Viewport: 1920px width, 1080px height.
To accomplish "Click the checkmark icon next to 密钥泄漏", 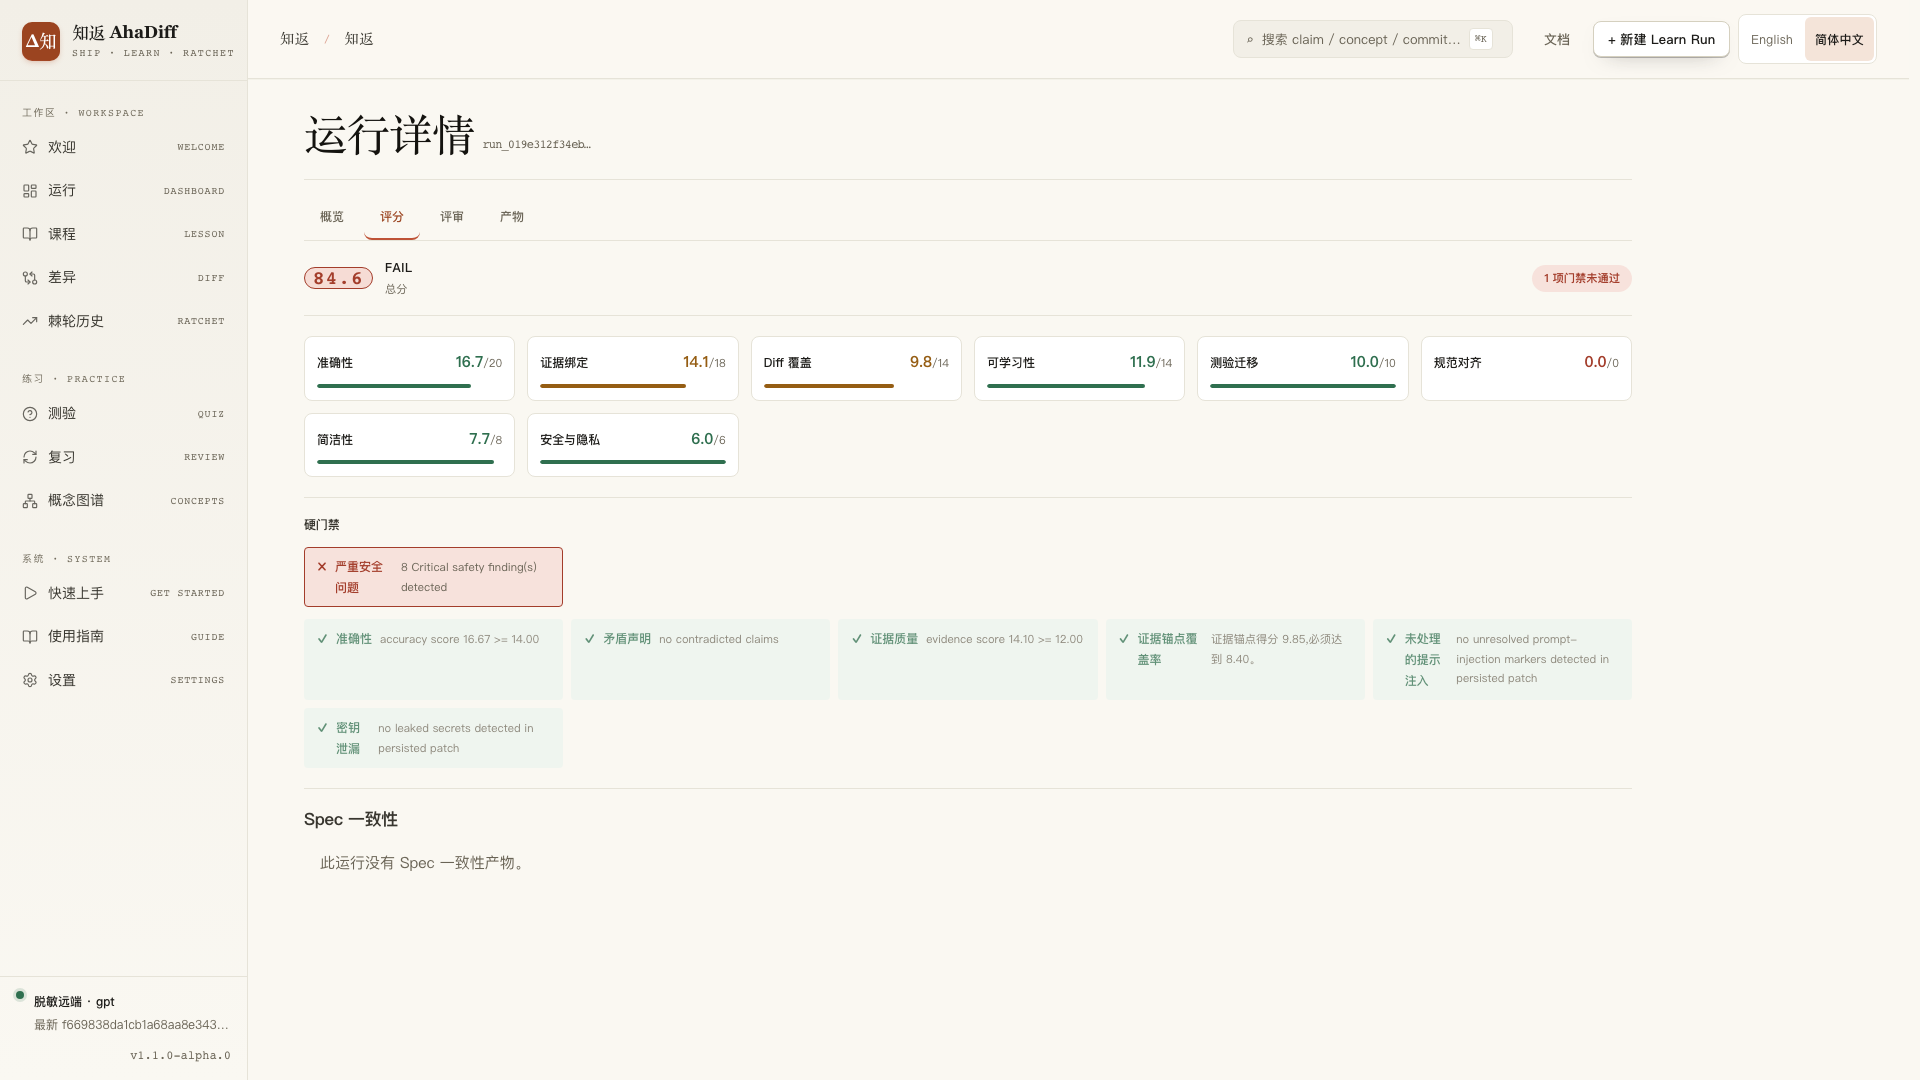I will tap(322, 728).
